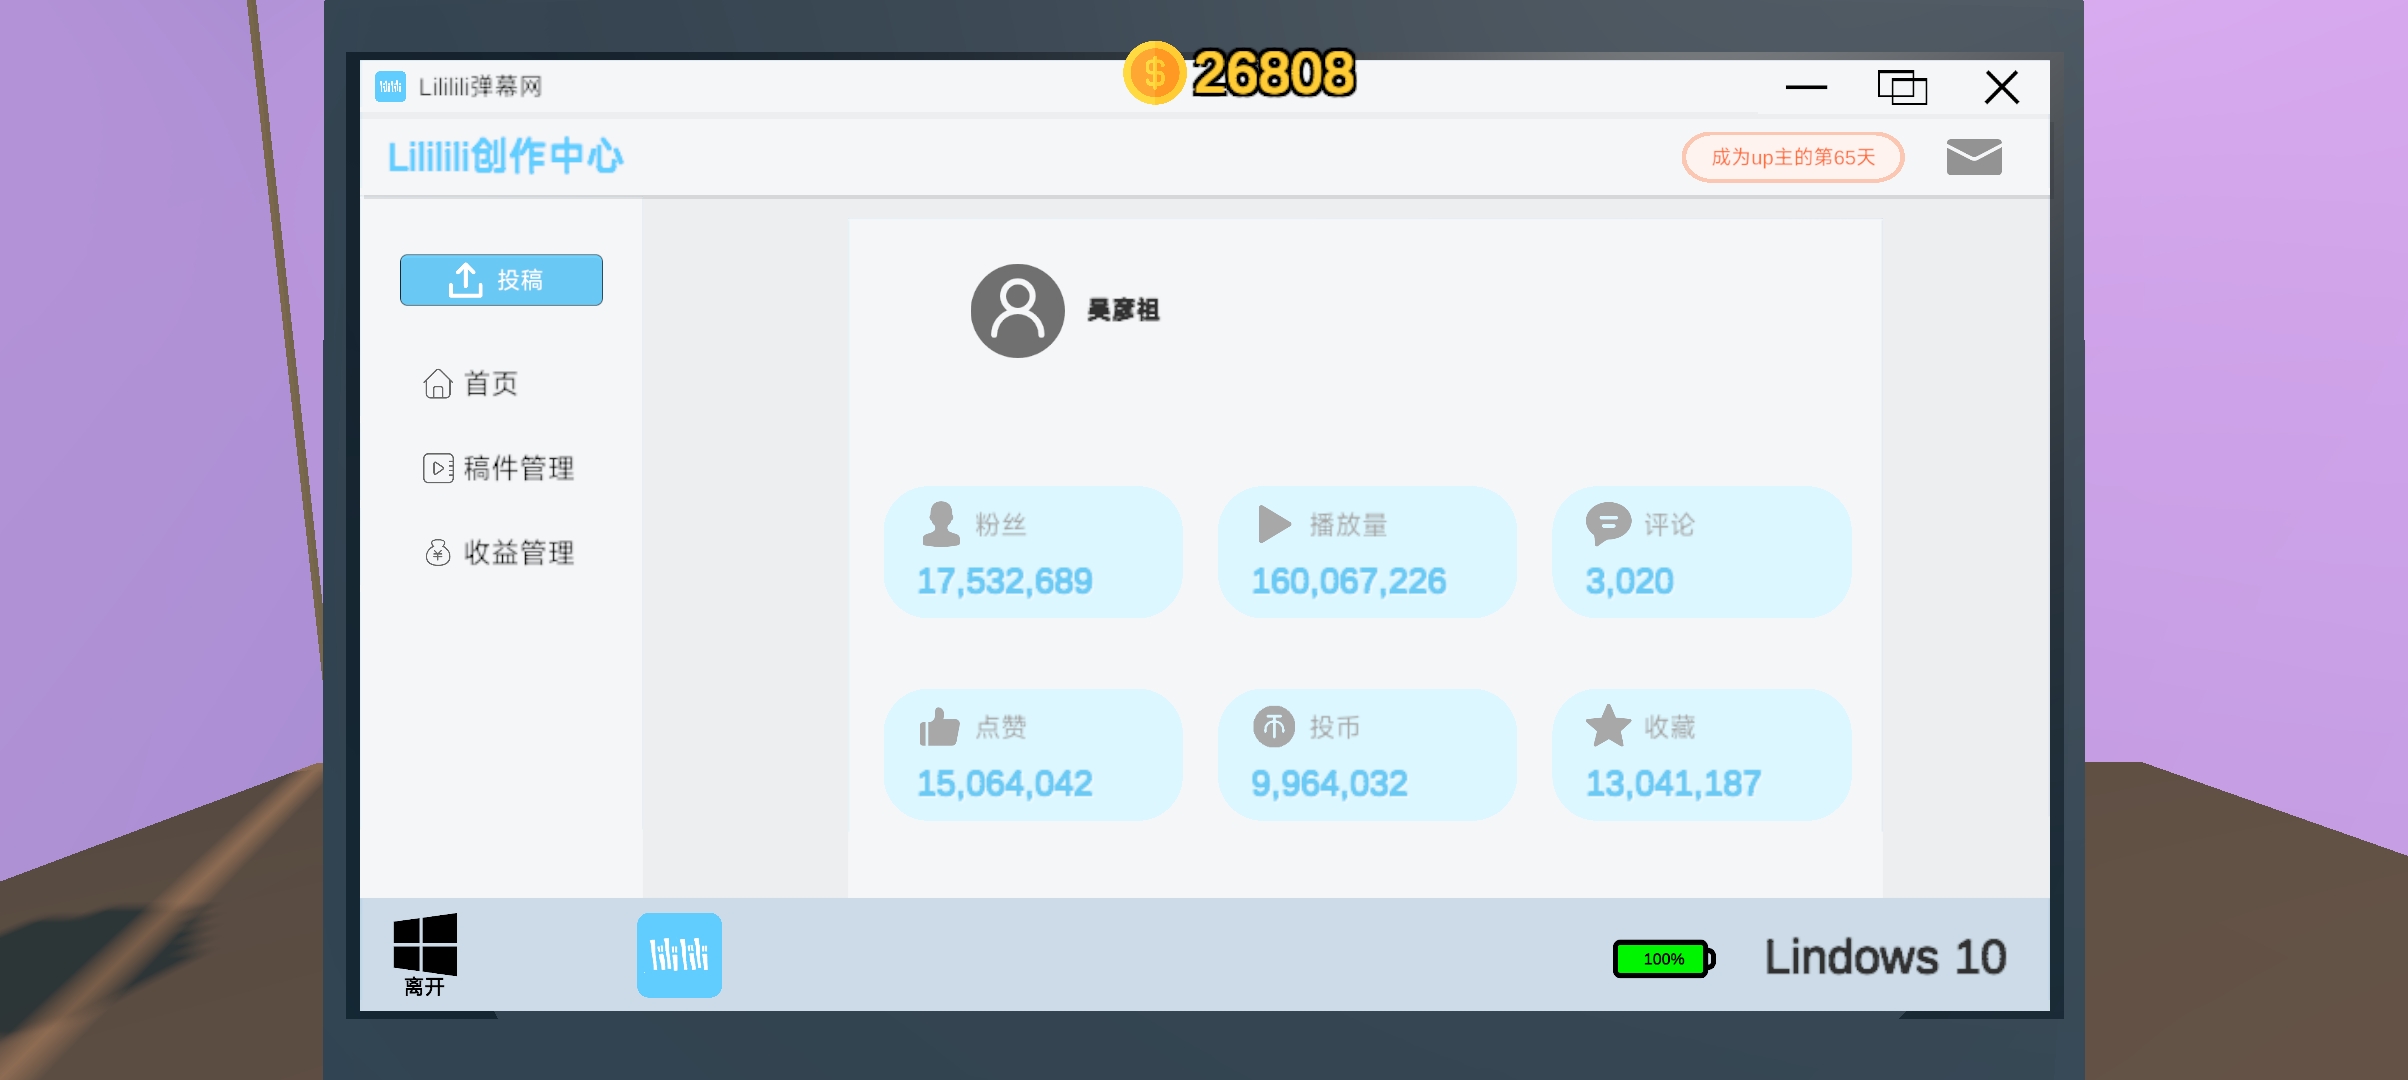Image resolution: width=2408 pixels, height=1080 pixels.
Task: Click the star 收藏 icon
Action: (x=1608, y=726)
